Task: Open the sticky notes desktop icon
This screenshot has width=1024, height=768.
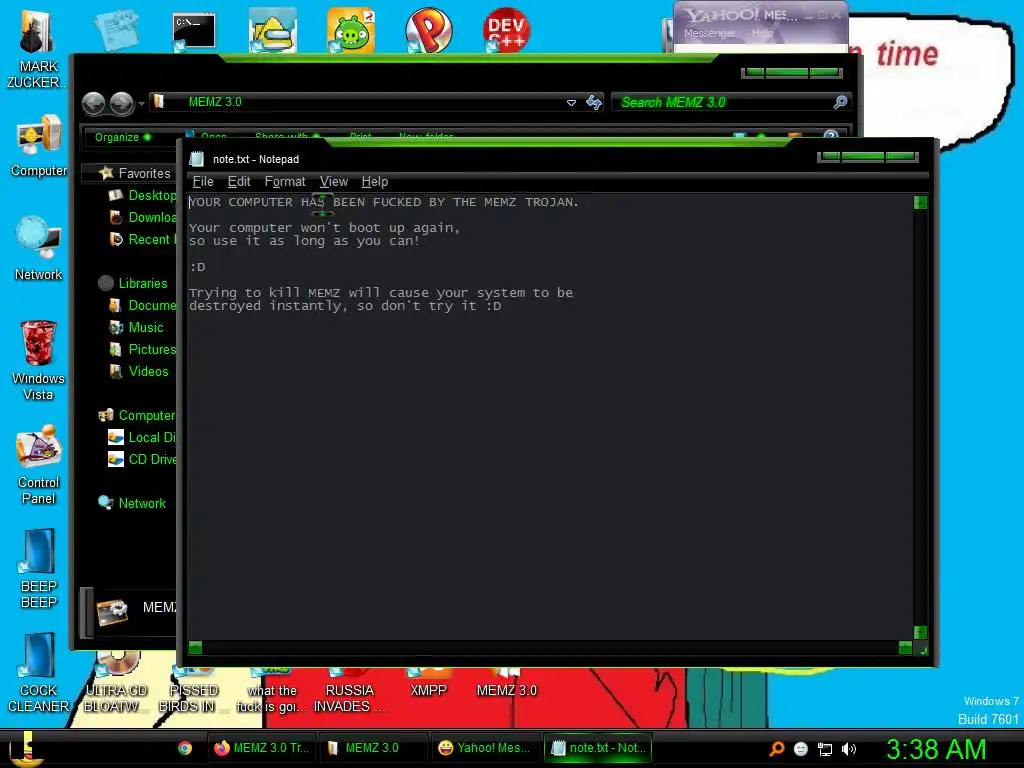Action: pyautogui.click(x=116, y=29)
